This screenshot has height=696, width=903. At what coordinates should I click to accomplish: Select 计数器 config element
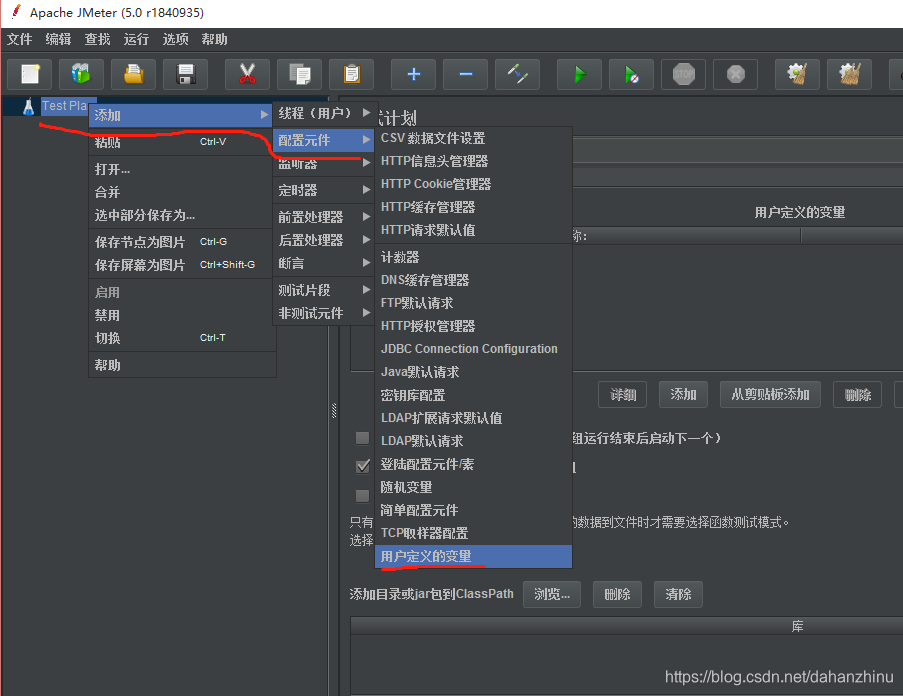click(x=473, y=257)
